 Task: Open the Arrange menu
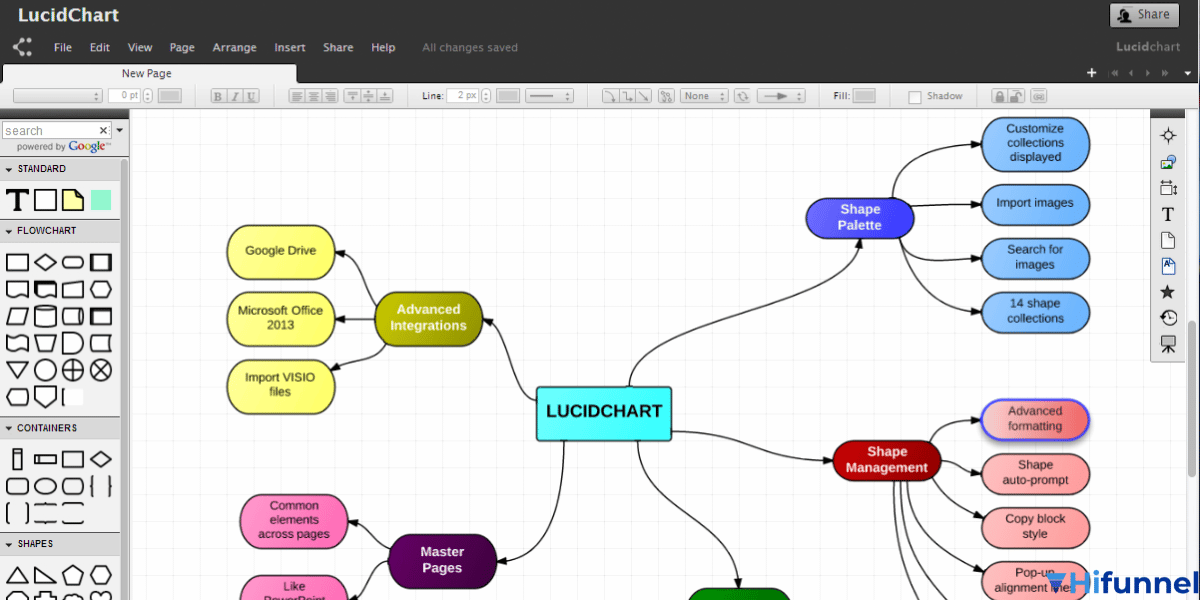click(235, 47)
